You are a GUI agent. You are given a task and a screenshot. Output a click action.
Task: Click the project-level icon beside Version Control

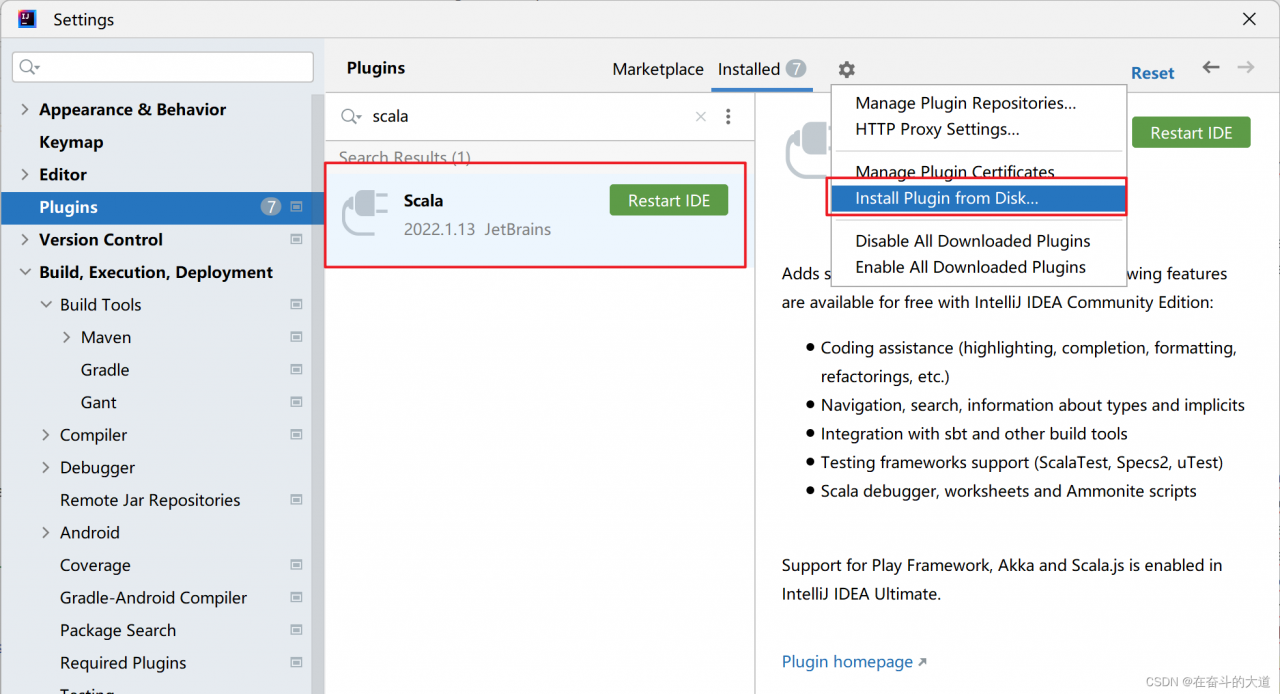click(296, 240)
